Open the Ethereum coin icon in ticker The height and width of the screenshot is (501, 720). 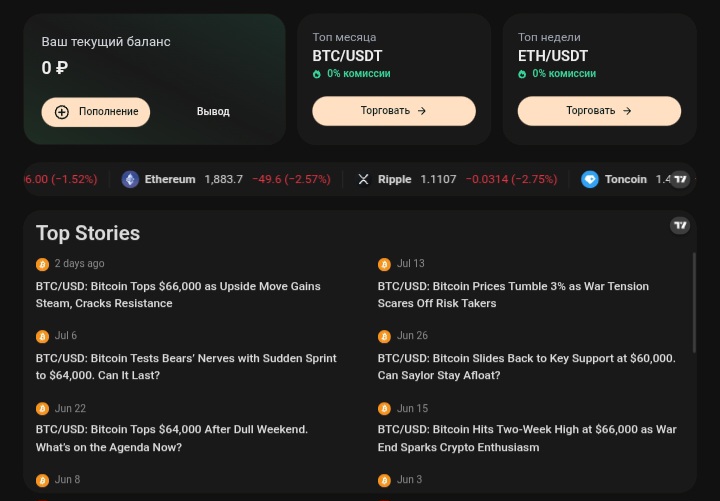(x=130, y=179)
